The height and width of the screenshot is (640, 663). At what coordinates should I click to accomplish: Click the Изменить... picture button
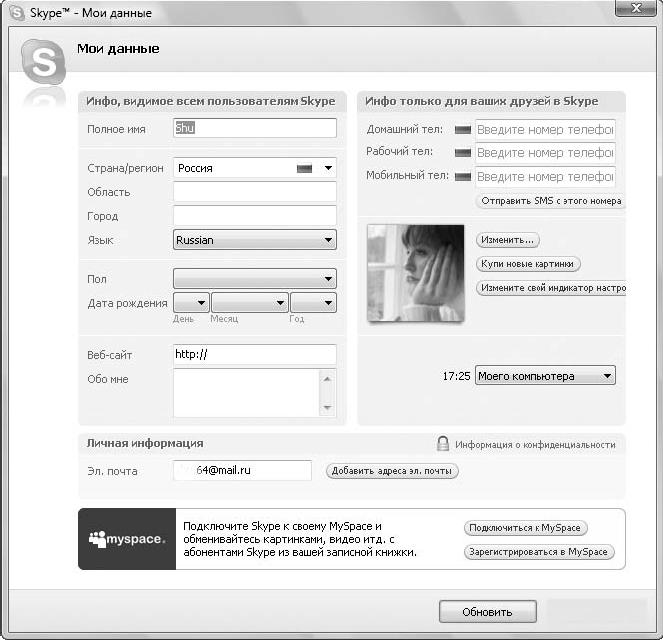coord(509,240)
